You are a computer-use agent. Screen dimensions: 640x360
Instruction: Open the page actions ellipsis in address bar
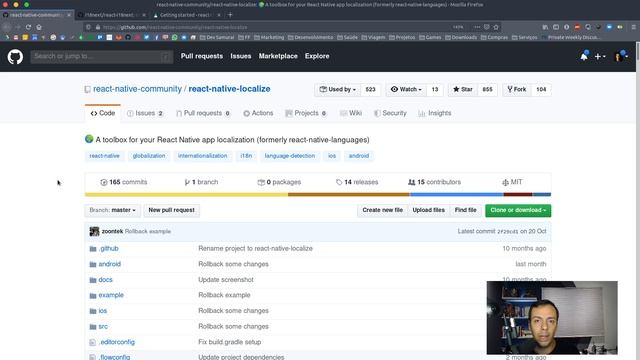(x=477, y=27)
